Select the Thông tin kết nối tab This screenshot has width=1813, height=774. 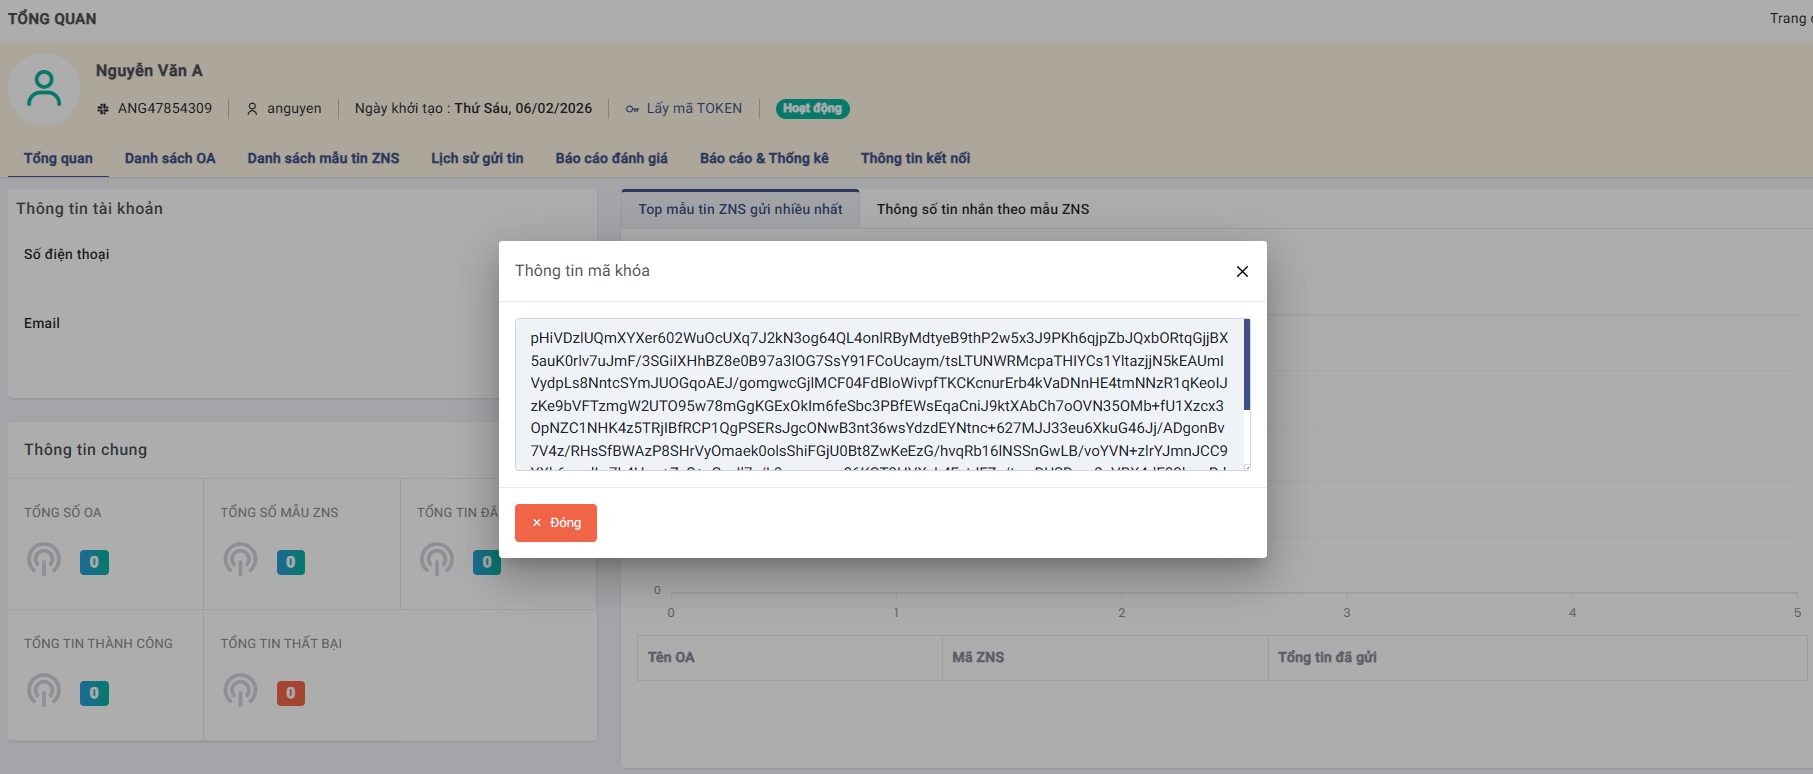915,158
